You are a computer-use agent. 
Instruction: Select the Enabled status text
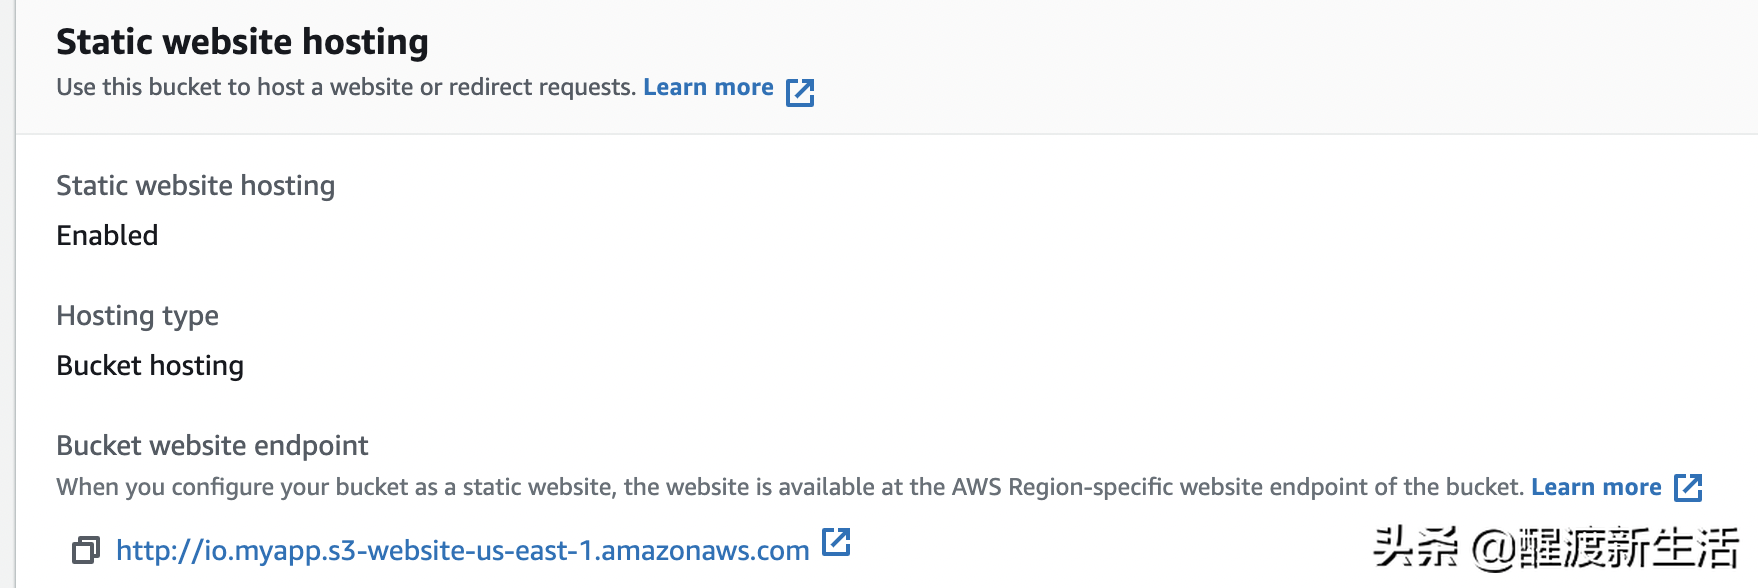(x=107, y=235)
